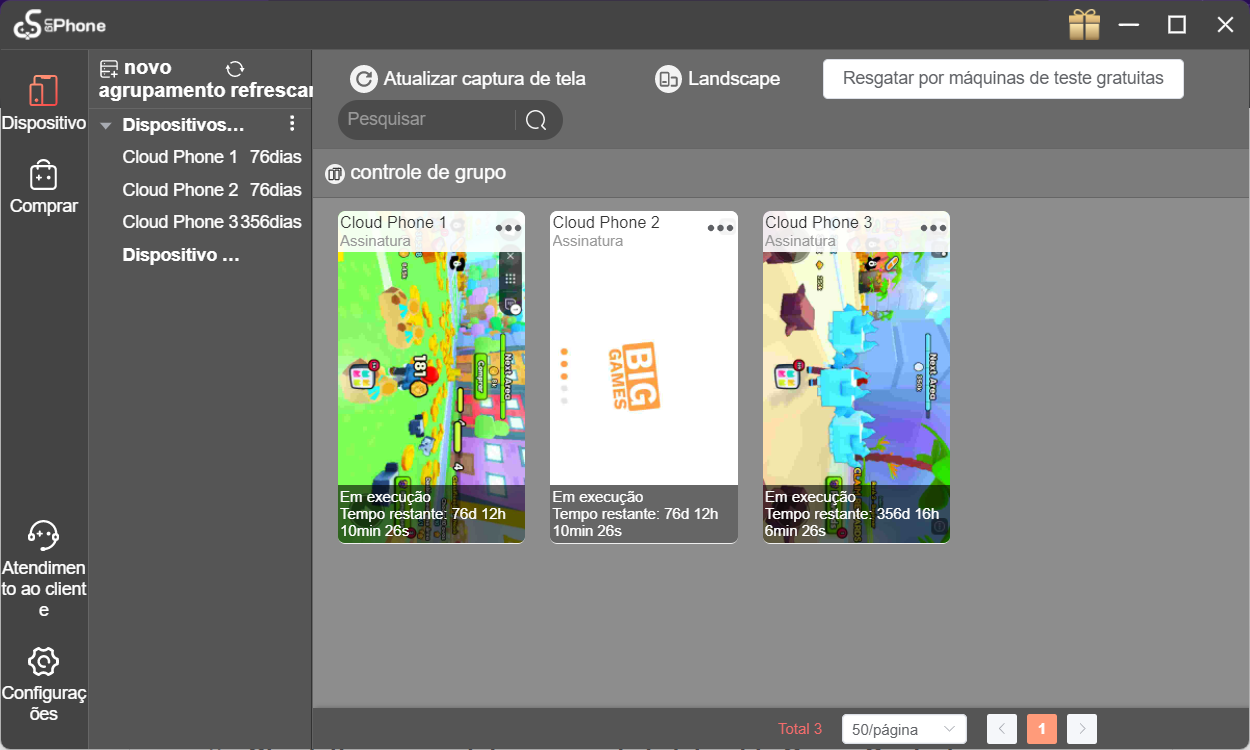Click the Landscape label text
The width and height of the screenshot is (1250, 750).
(734, 79)
